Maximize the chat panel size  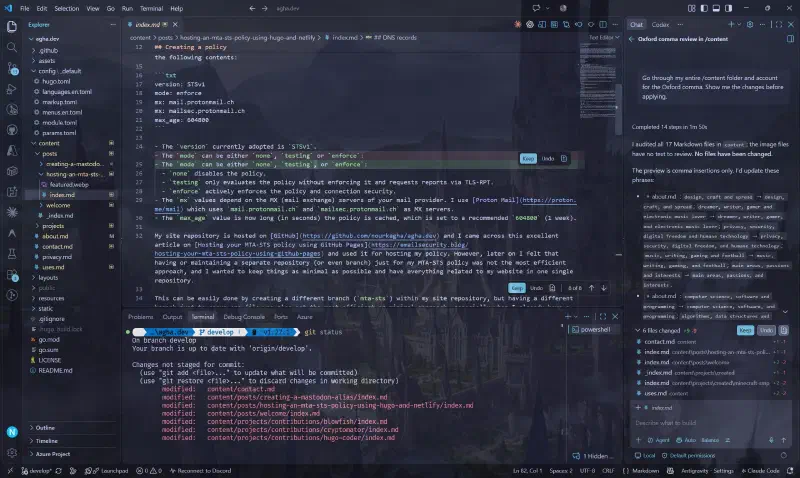[779, 24]
